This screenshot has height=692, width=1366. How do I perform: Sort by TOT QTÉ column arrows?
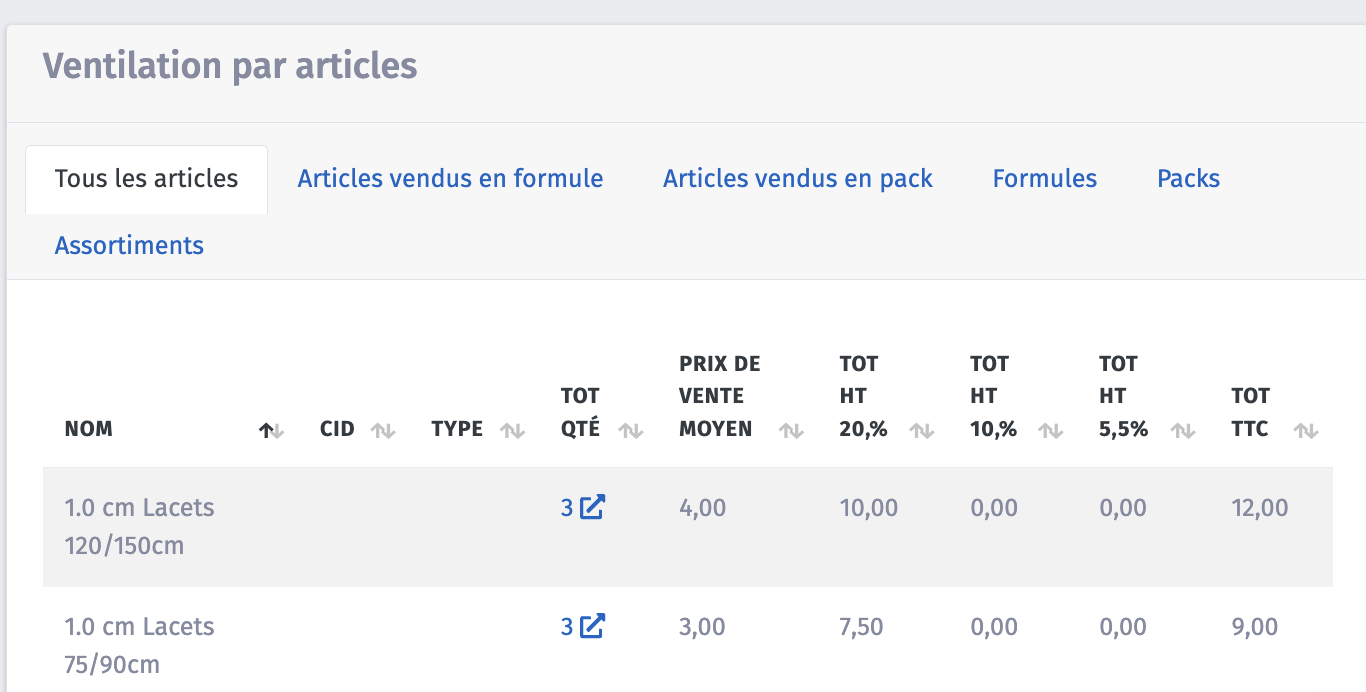[630, 431]
